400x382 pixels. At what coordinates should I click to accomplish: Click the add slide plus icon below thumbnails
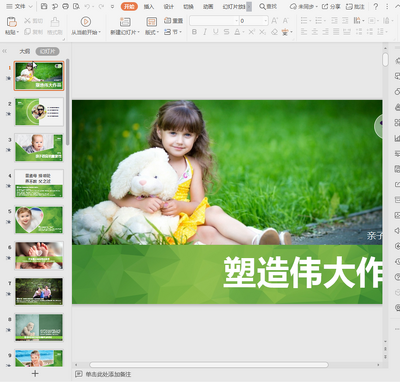click(35, 373)
